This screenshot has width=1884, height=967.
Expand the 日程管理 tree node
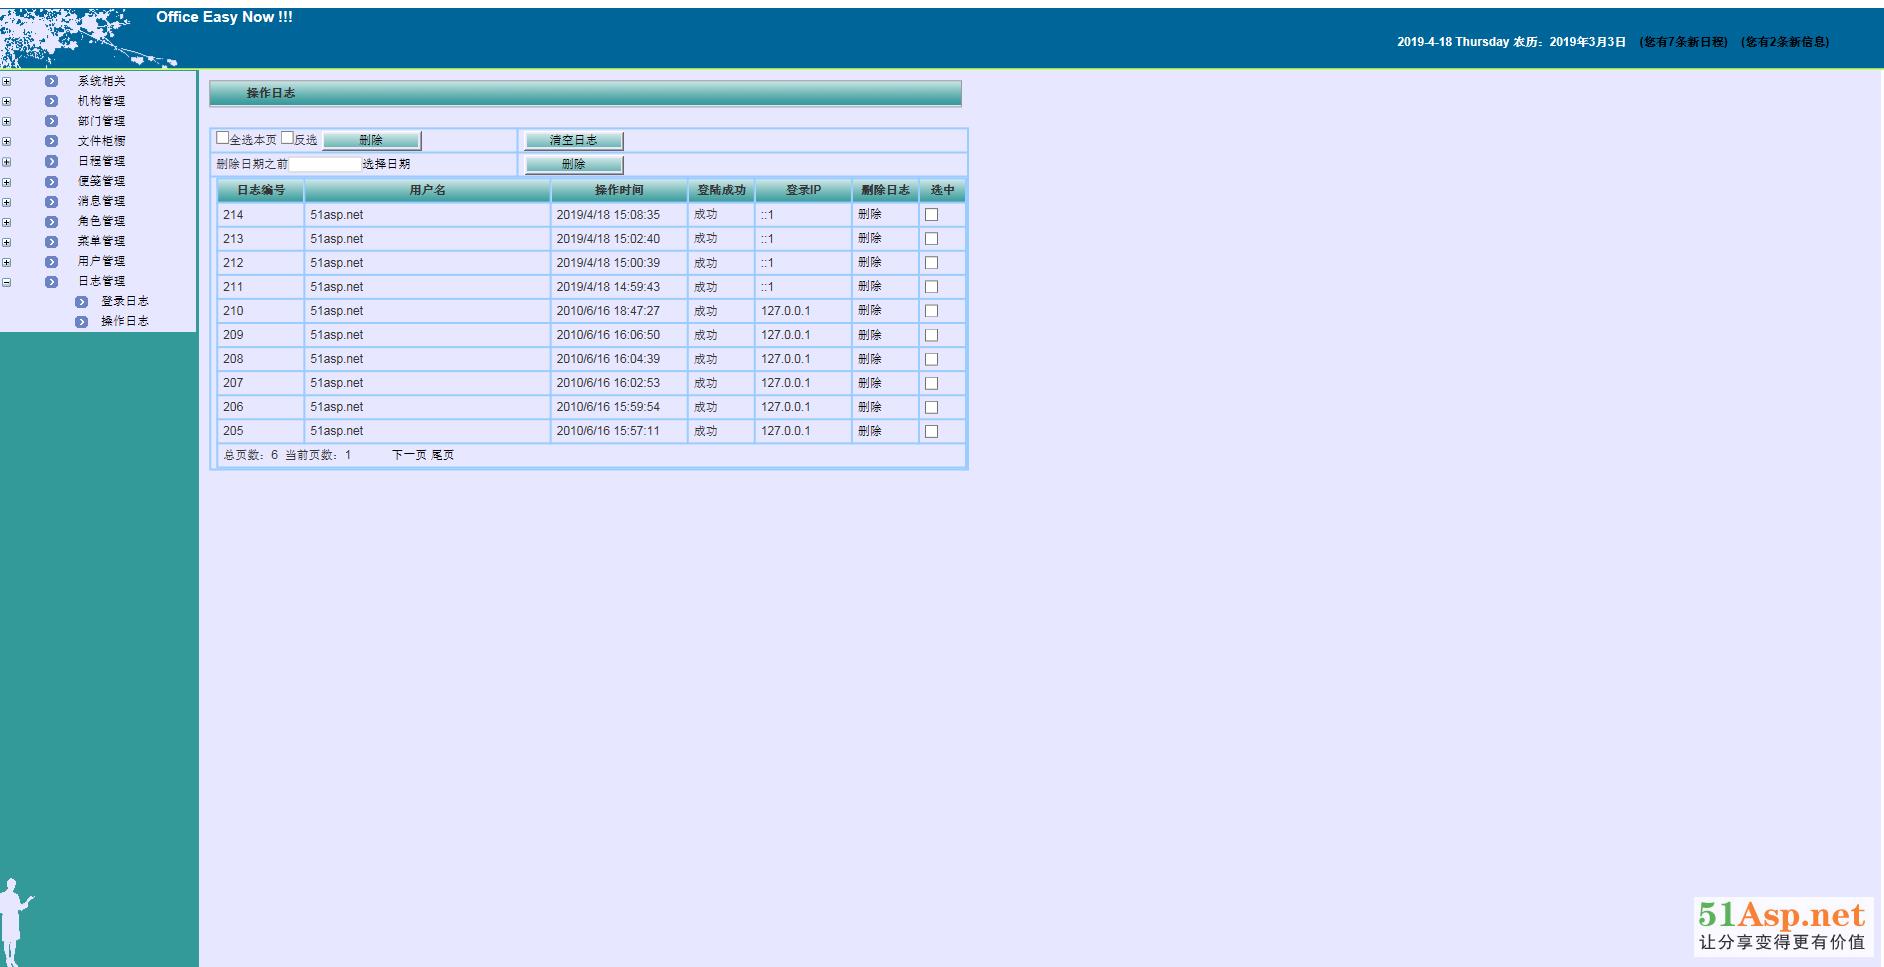point(6,162)
